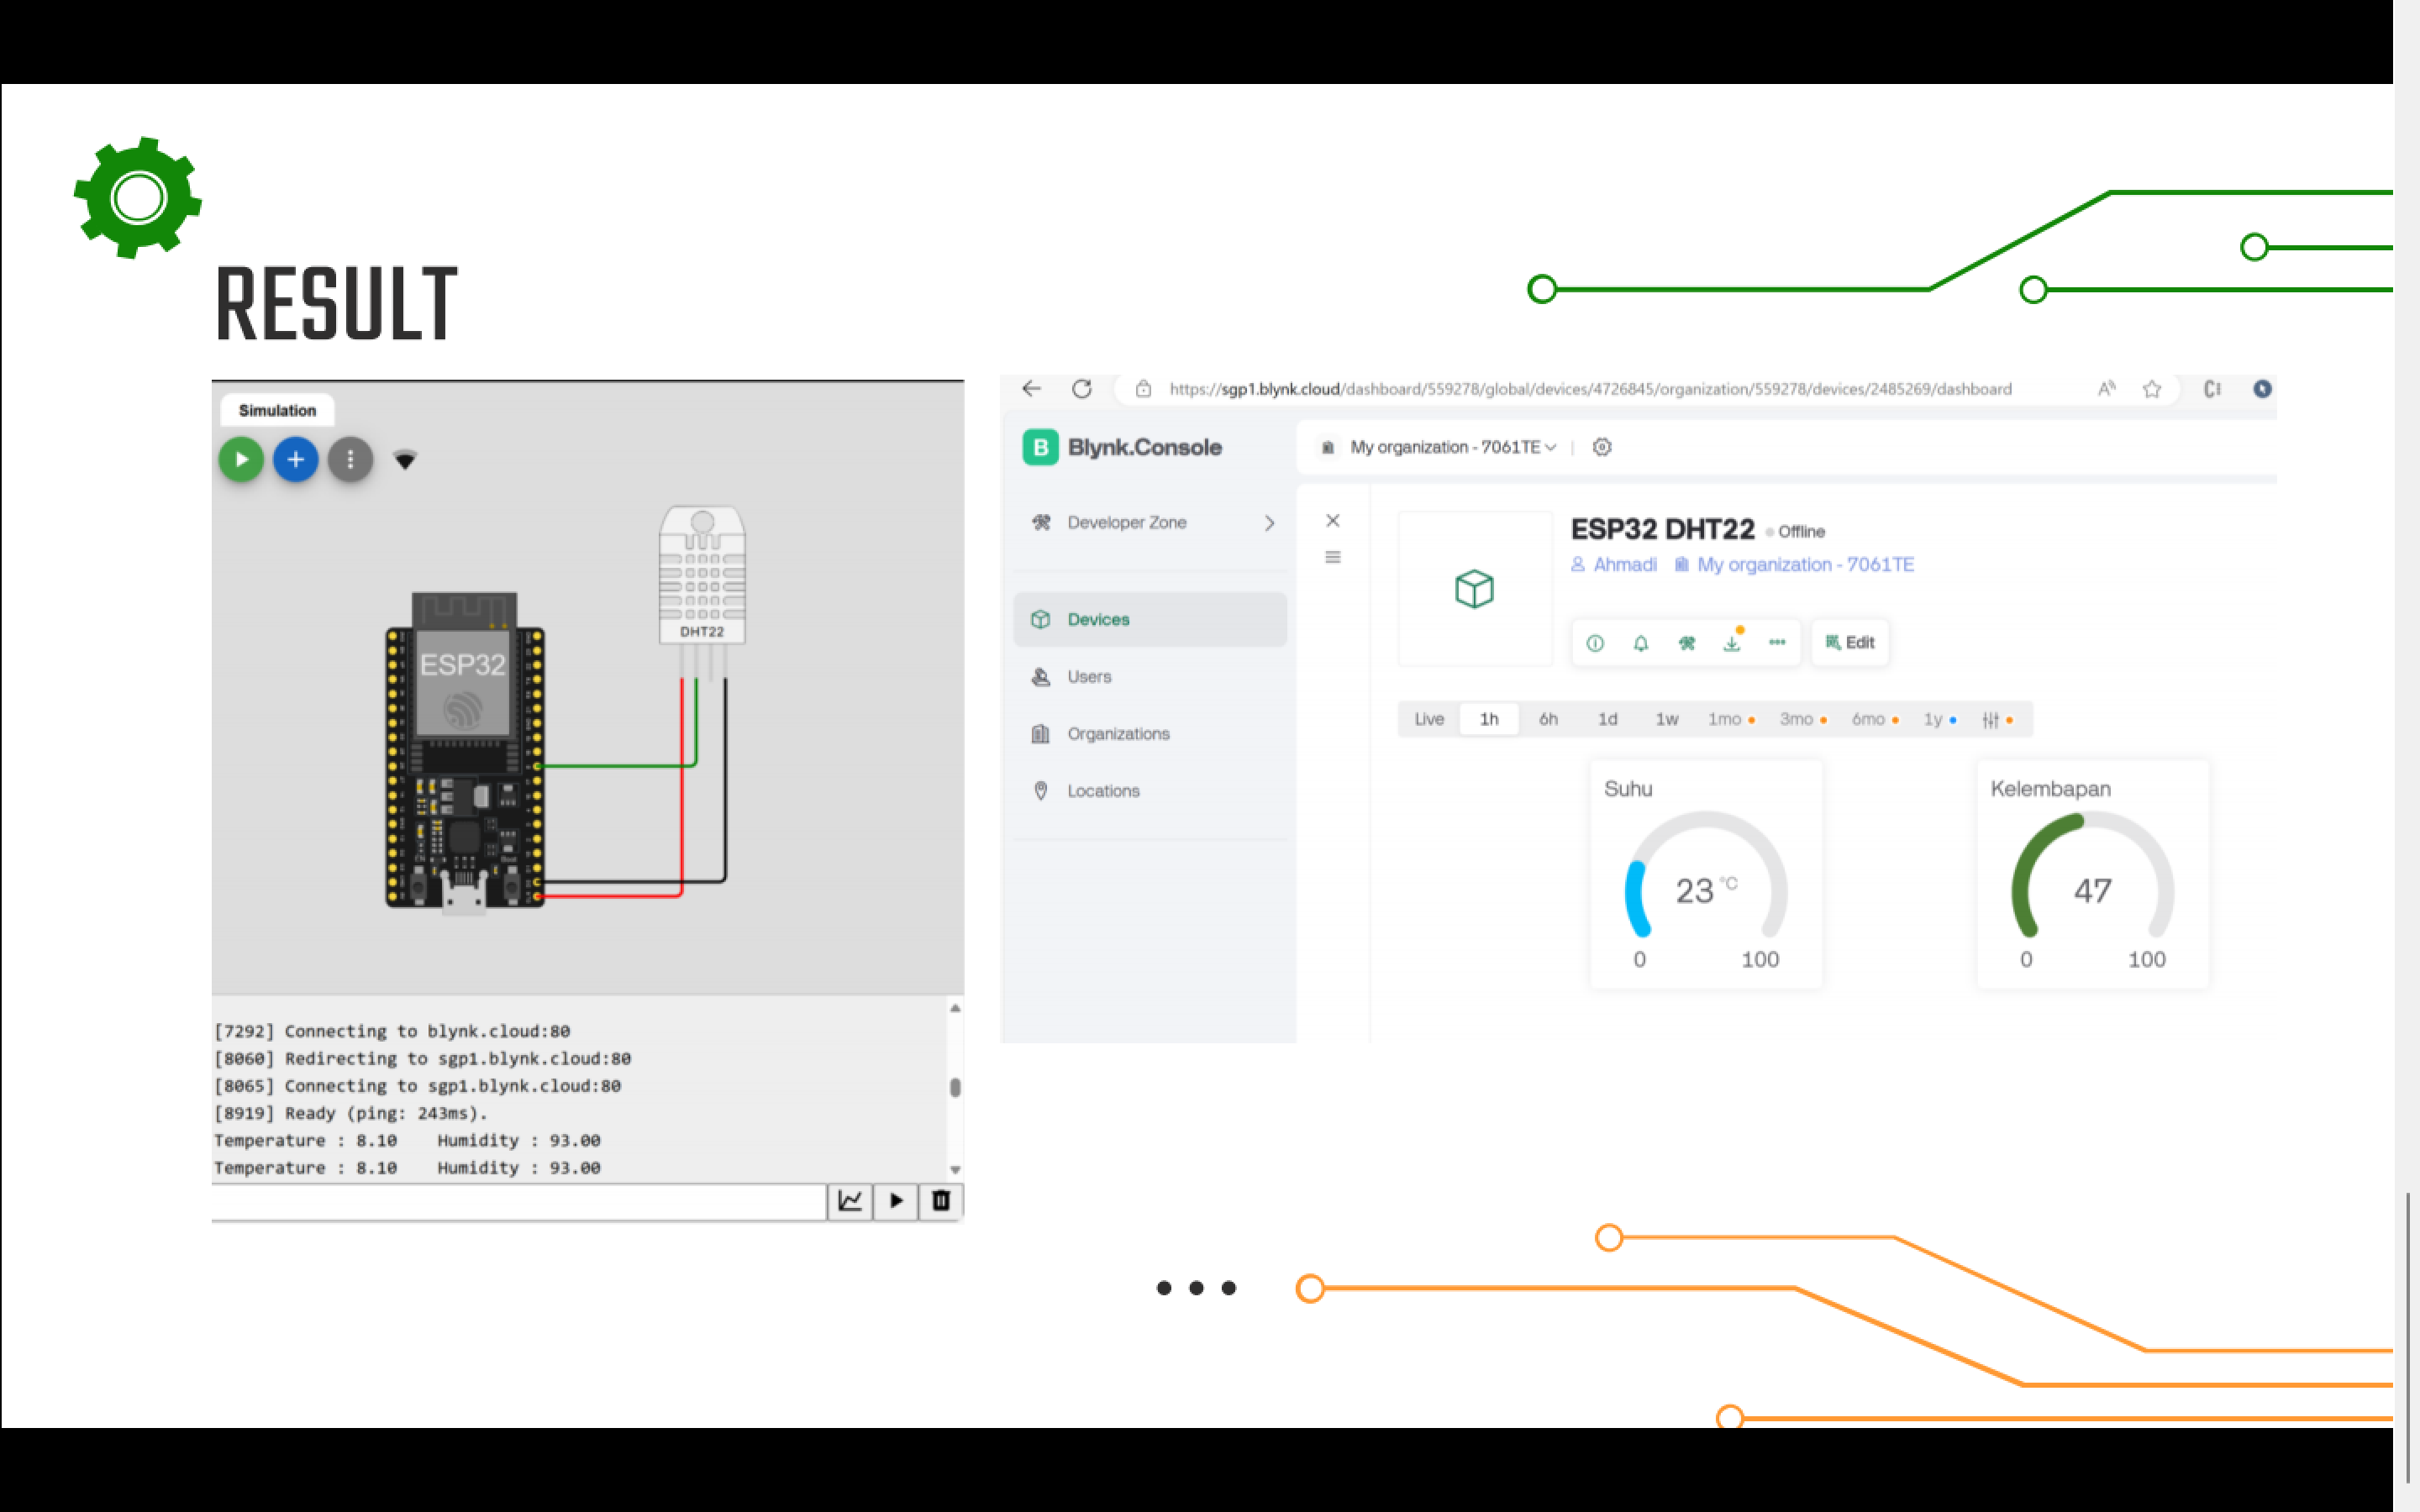This screenshot has width=2420, height=1512.
Task: Click the Suhu temperature gauge
Action: tap(1706, 875)
